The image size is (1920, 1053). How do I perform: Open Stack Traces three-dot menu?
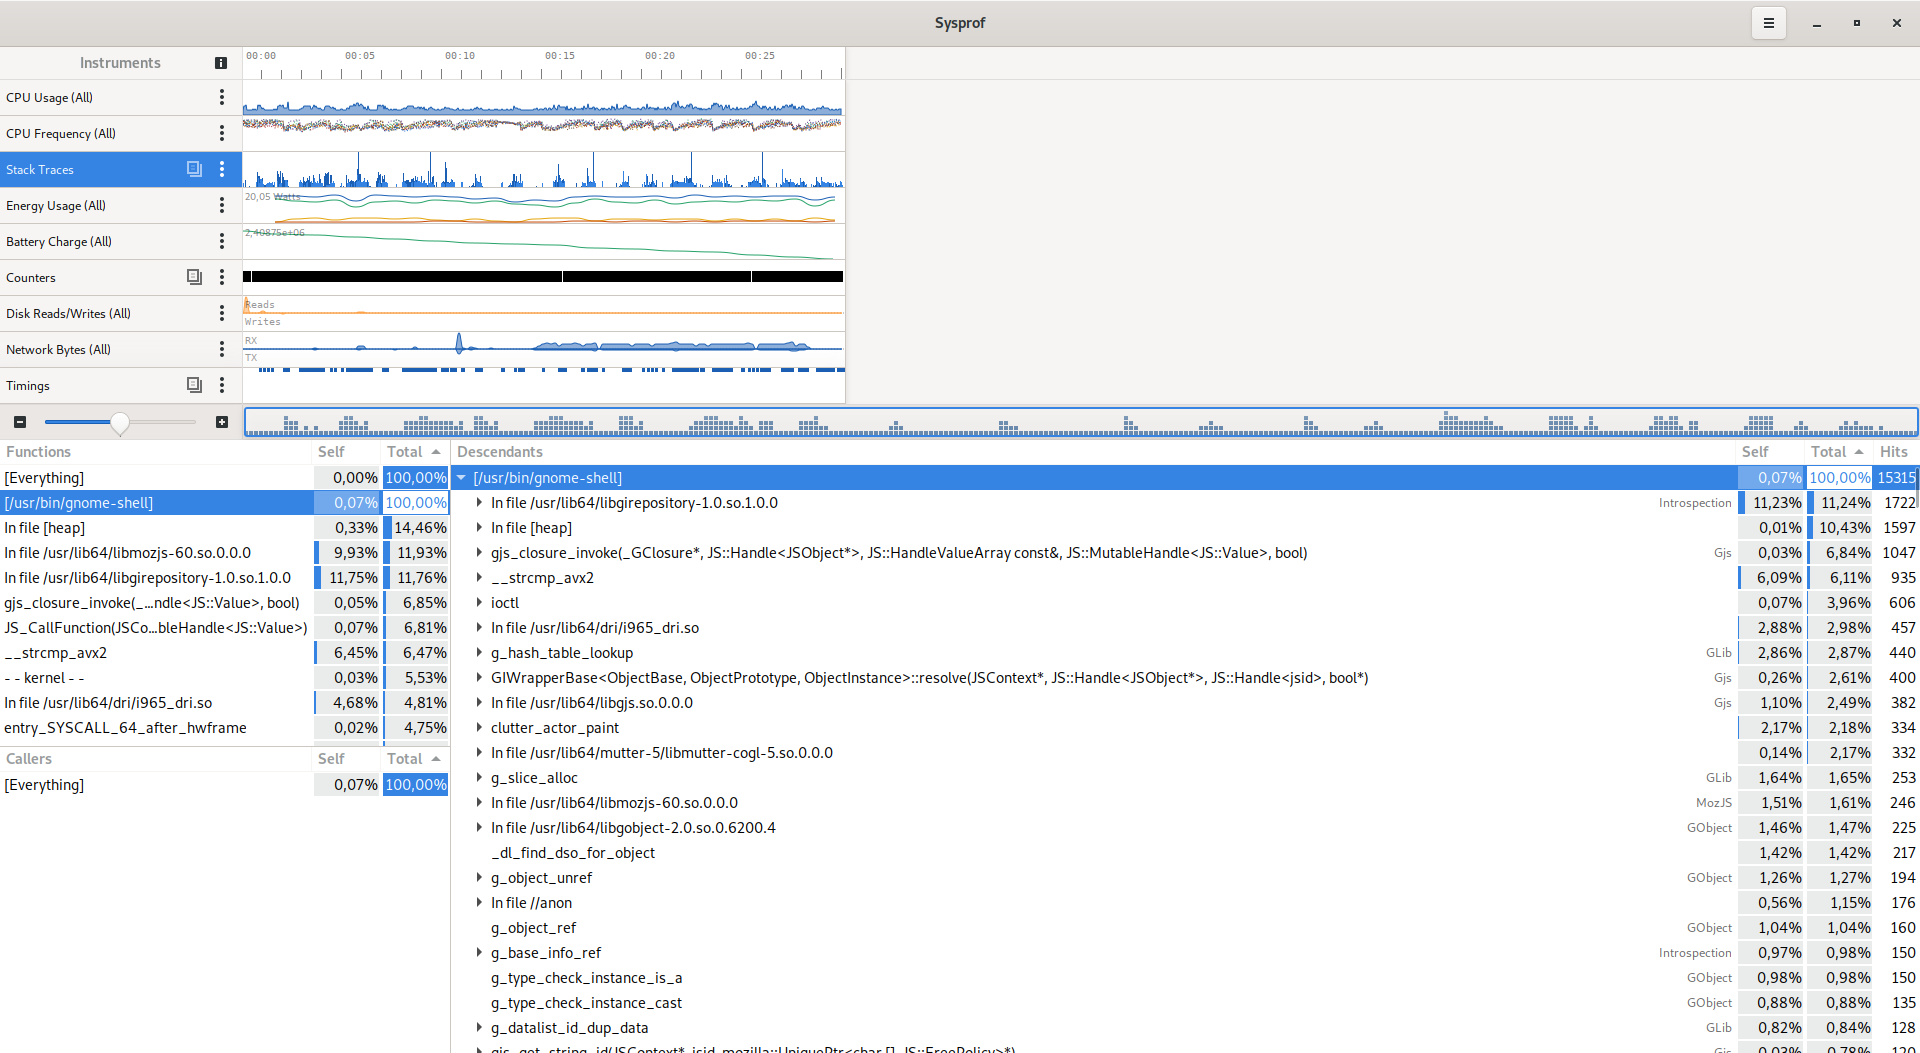tap(222, 169)
